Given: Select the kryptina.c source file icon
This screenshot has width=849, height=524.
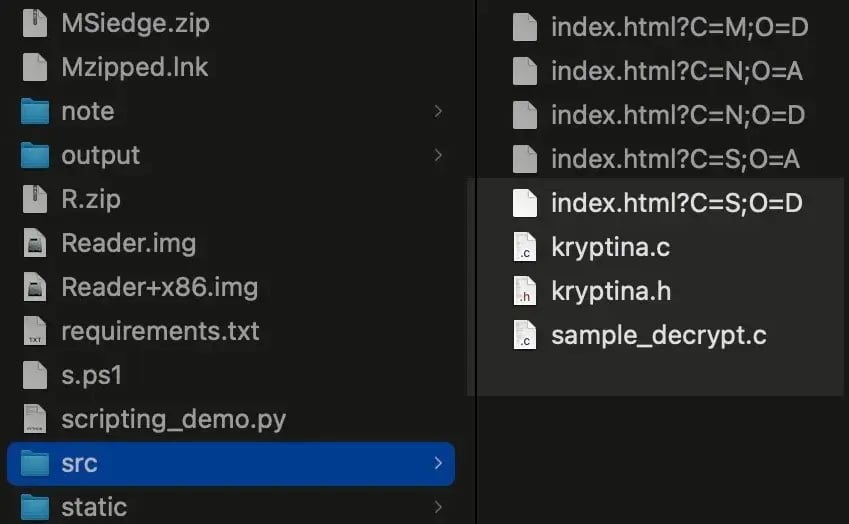Looking at the screenshot, I should (525, 247).
